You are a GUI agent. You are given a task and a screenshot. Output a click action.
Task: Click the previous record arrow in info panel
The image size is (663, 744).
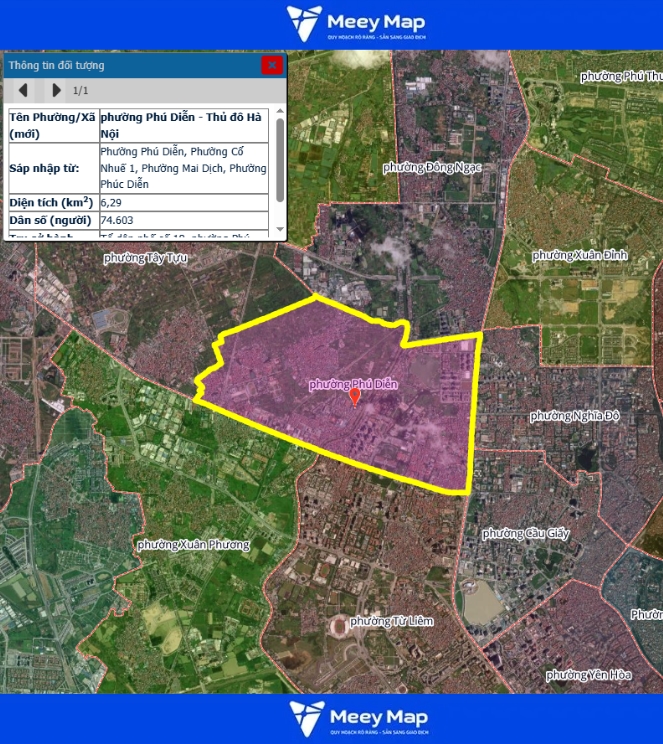pos(23,91)
